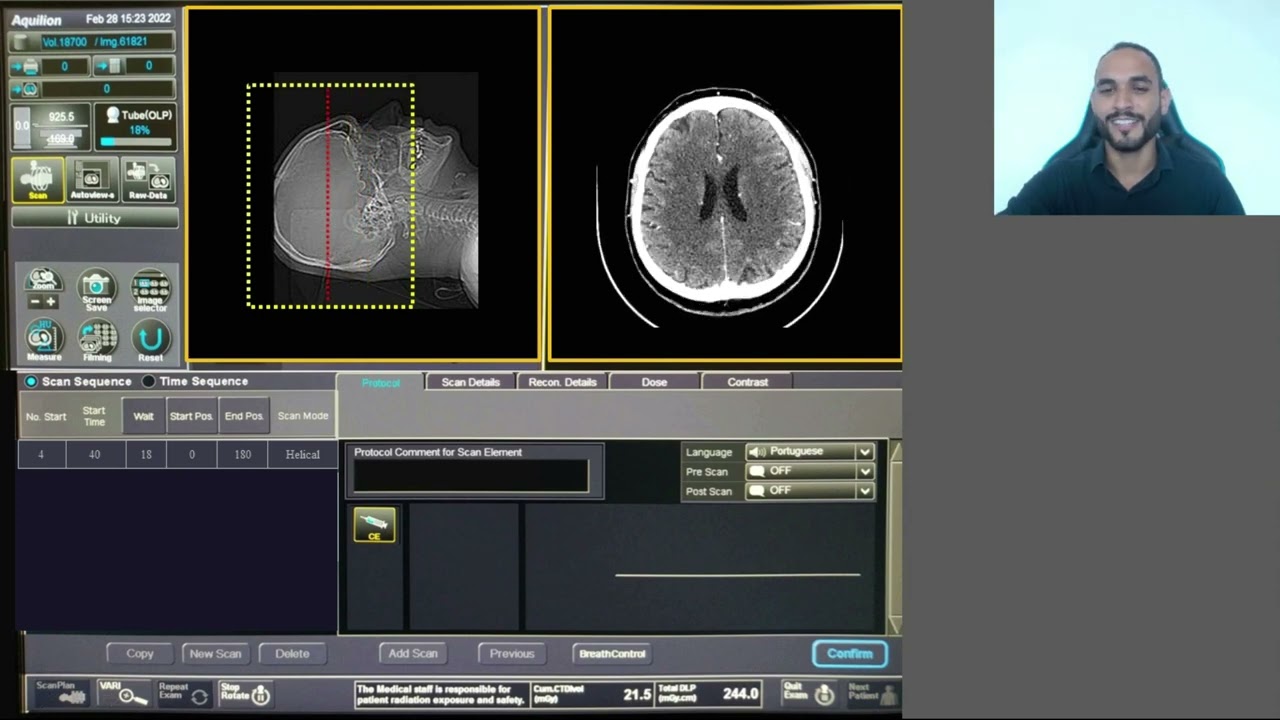Open the Autoview-s panel icon
The image size is (1280, 720).
pyautogui.click(x=92, y=180)
